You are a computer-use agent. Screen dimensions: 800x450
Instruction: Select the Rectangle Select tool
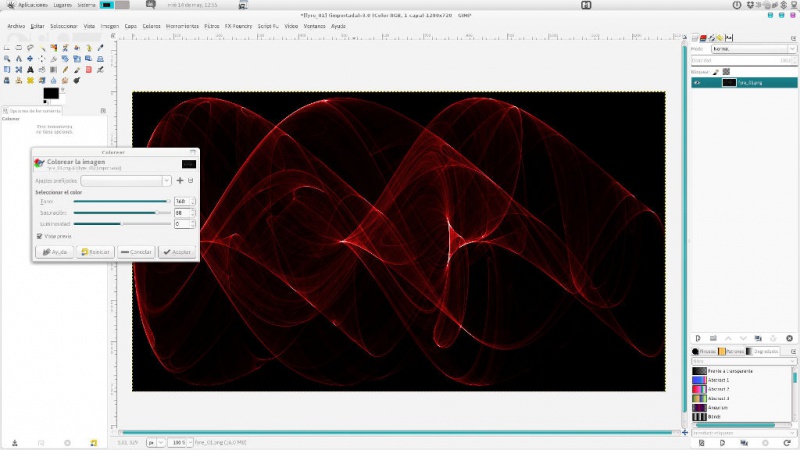[7, 47]
